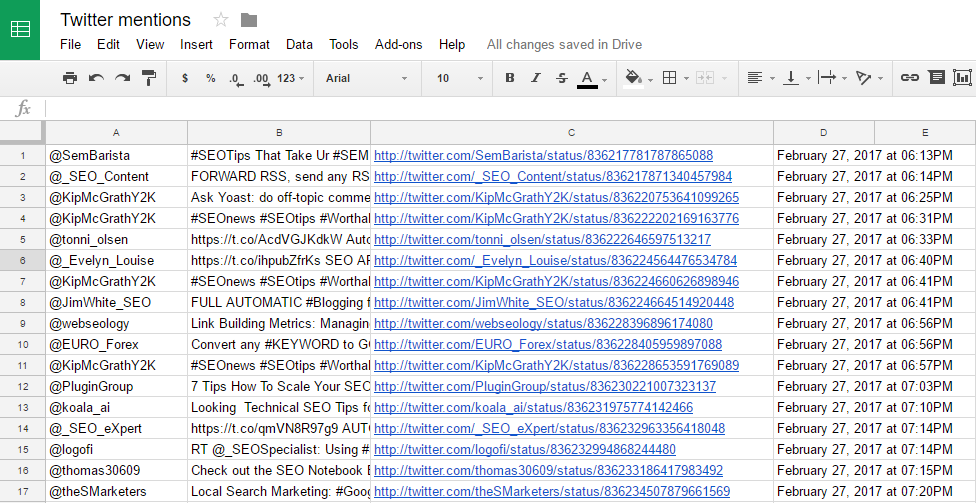Select the @logofi cell

click(x=116, y=449)
